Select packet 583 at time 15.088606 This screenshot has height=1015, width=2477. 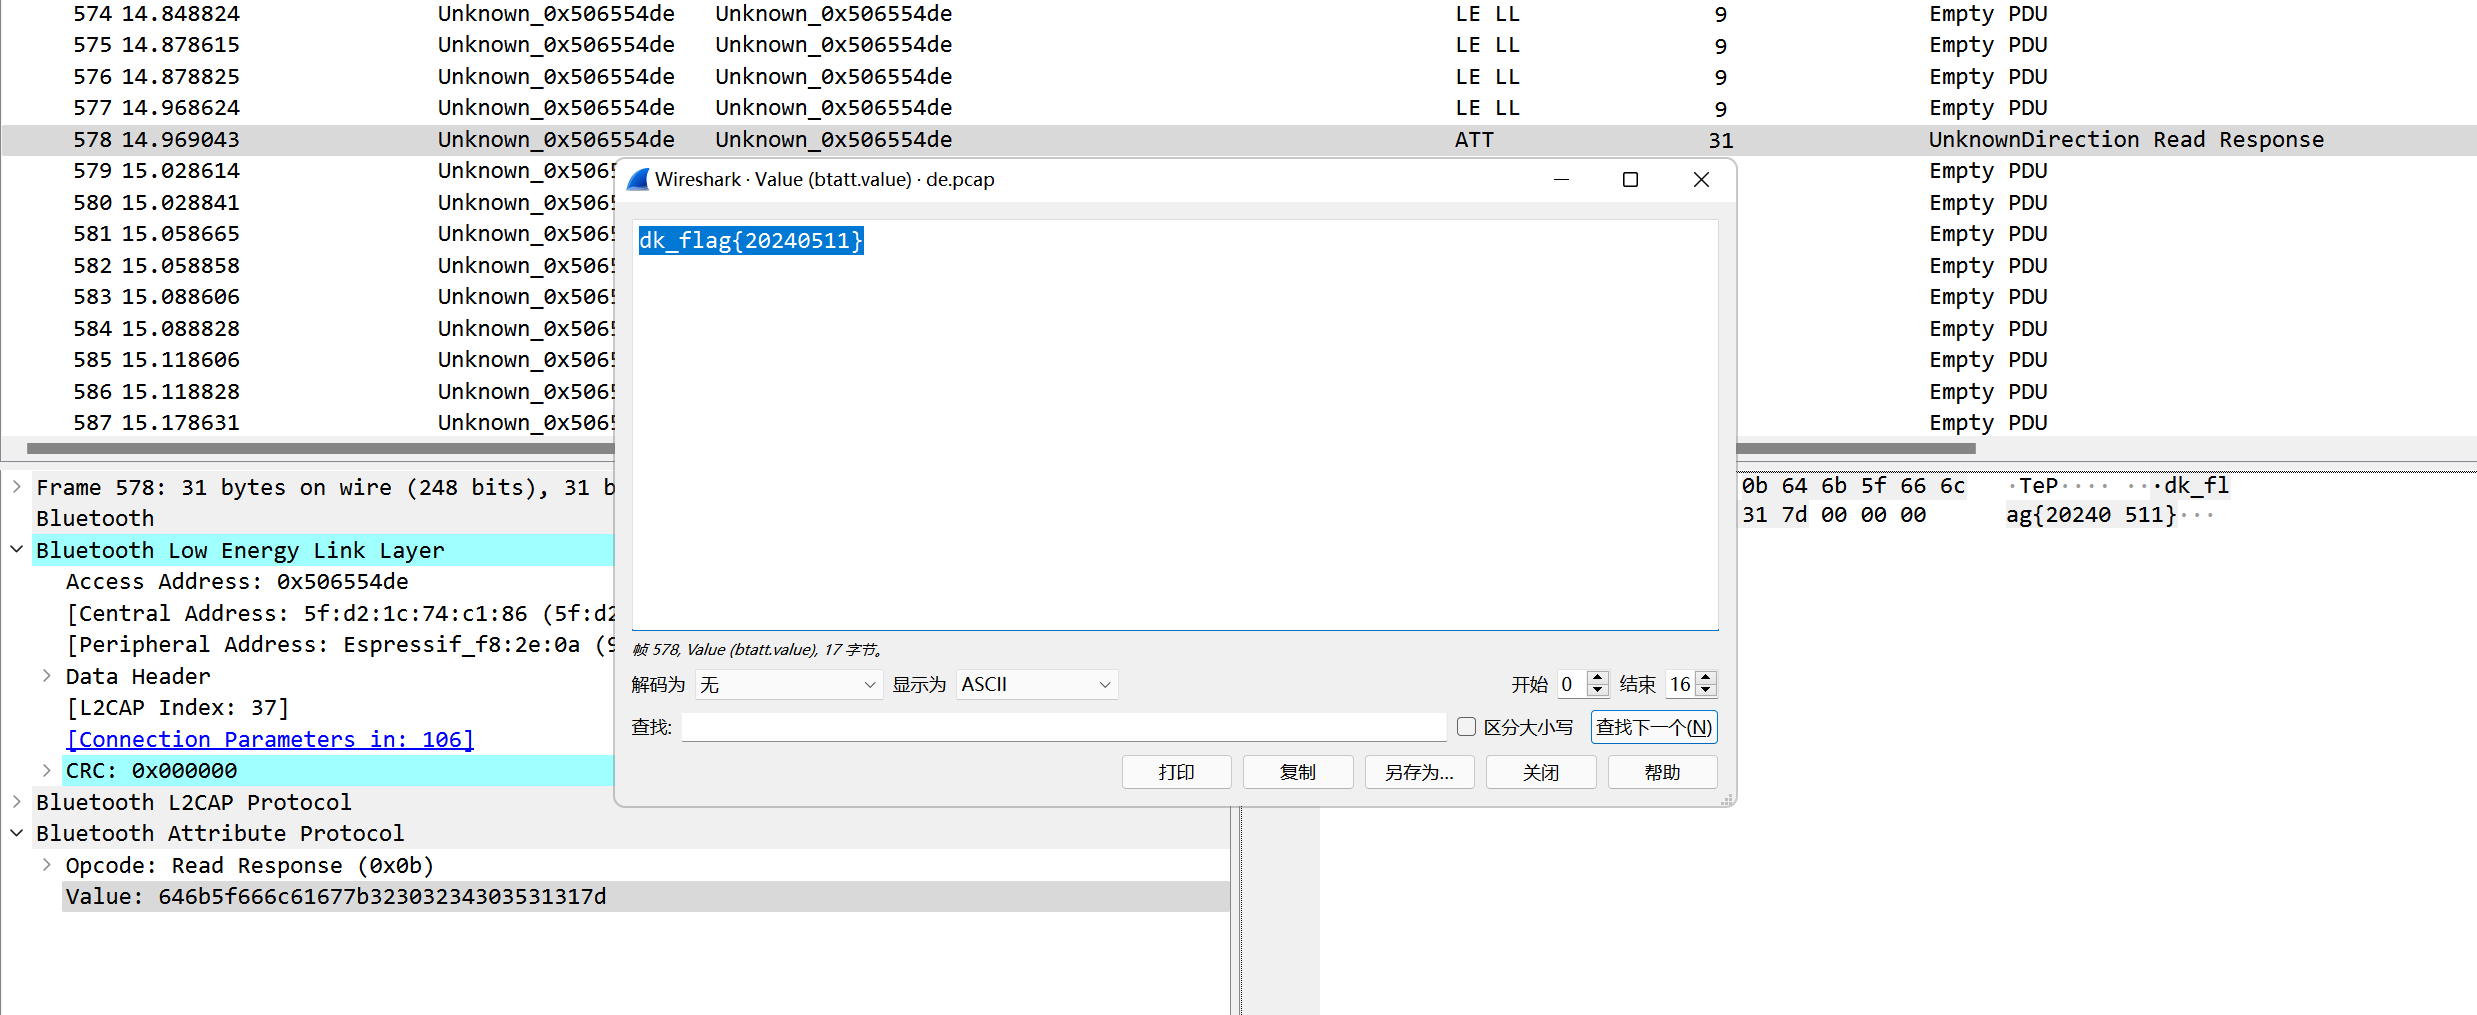point(308,297)
